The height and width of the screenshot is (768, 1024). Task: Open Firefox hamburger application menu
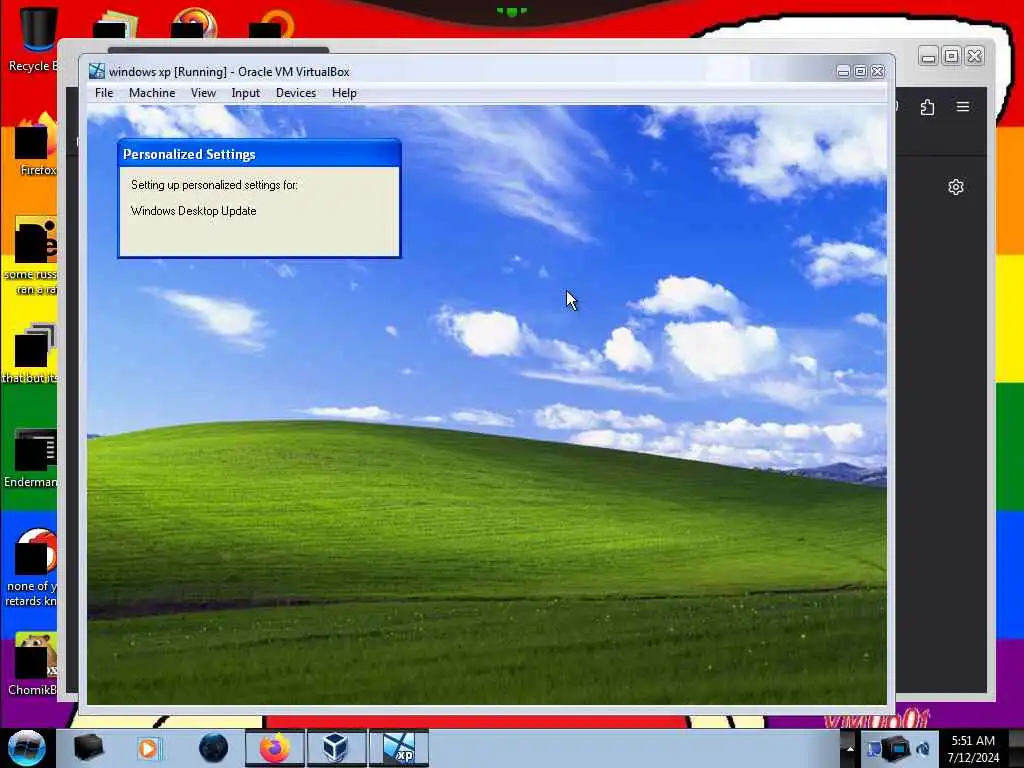[x=963, y=106]
